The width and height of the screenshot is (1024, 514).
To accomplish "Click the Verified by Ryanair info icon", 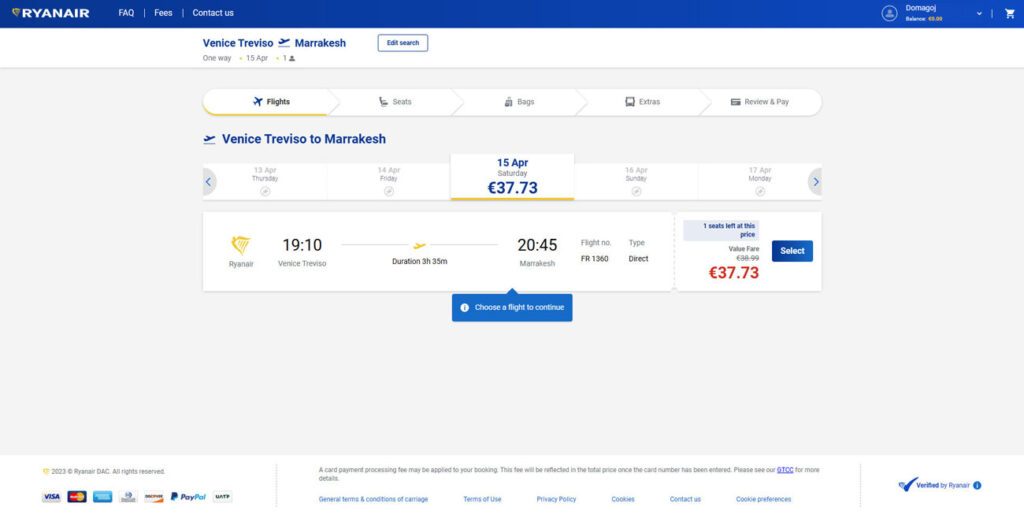I will [977, 485].
